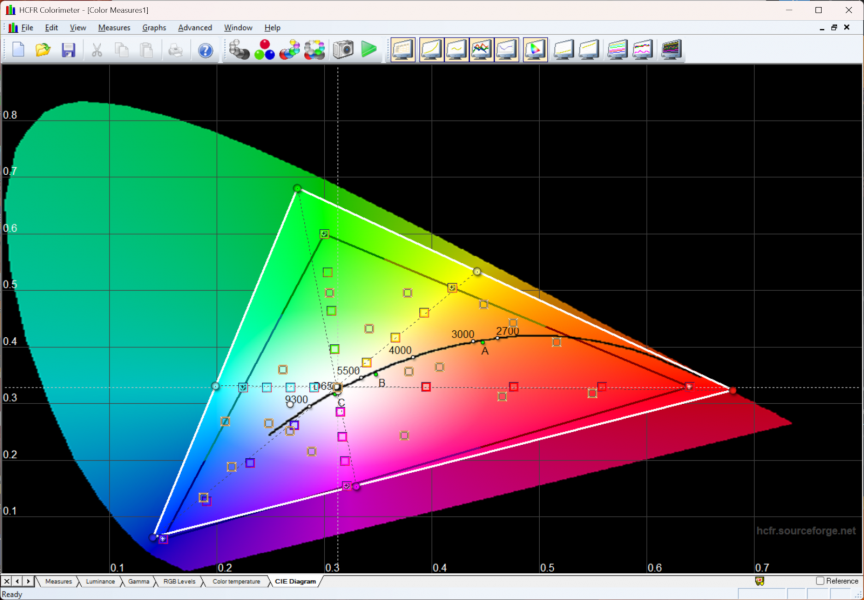864x600 pixels.
Task: Switch to the Luminance tab
Action: coord(100,581)
